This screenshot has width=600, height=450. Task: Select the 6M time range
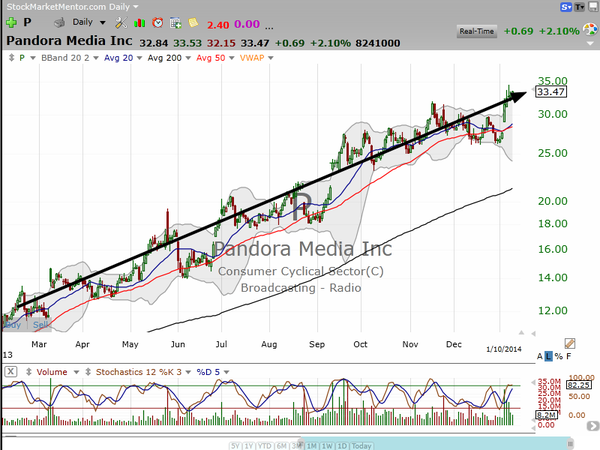point(281,446)
